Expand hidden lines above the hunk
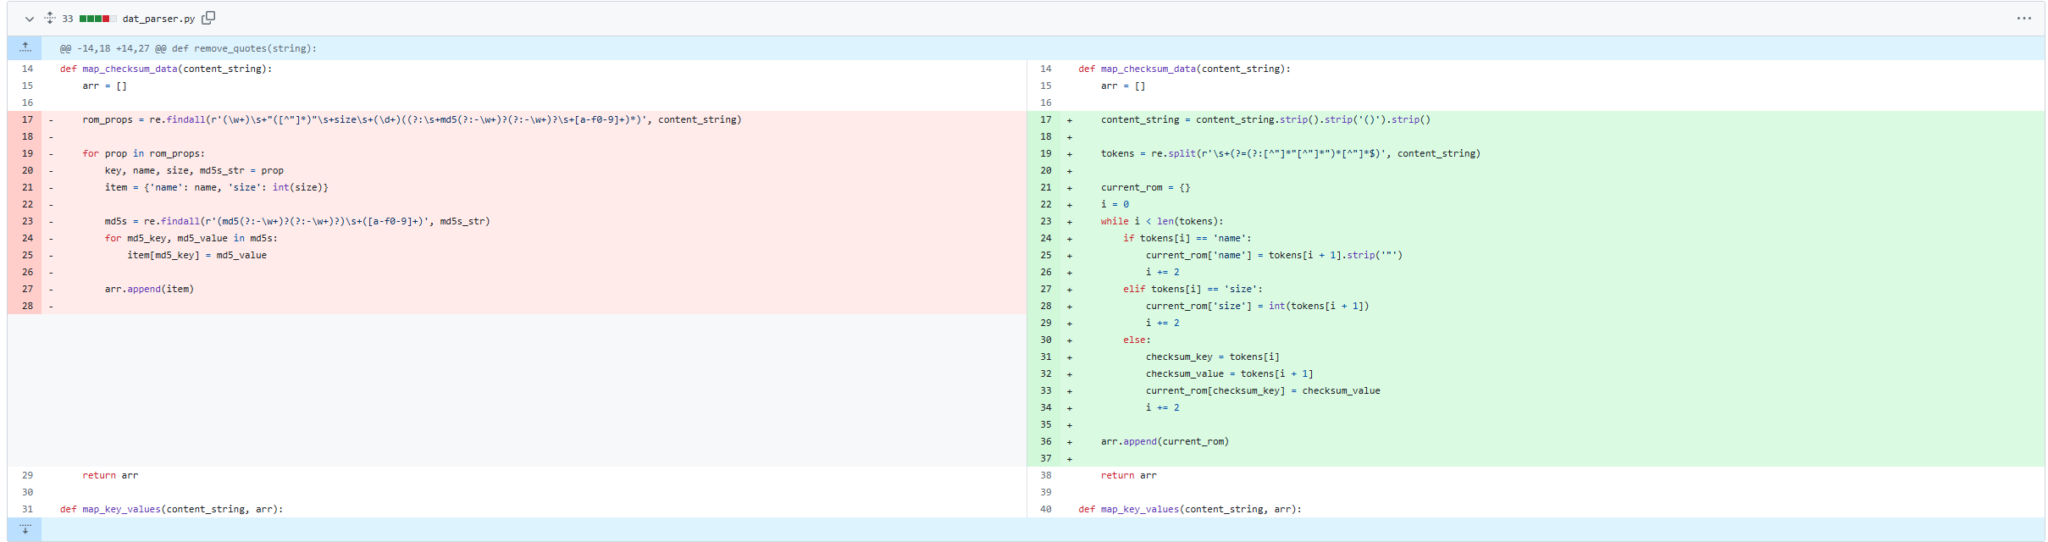 coord(25,48)
